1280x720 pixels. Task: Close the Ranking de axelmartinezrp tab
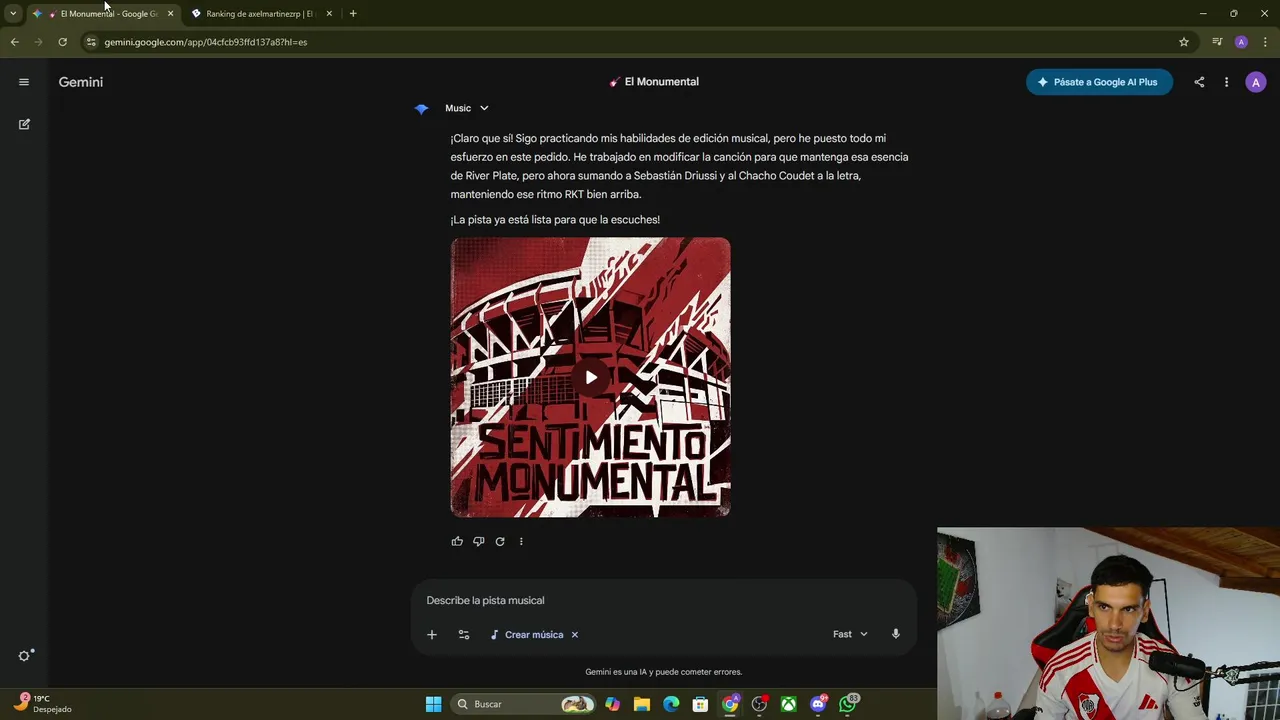329,14
